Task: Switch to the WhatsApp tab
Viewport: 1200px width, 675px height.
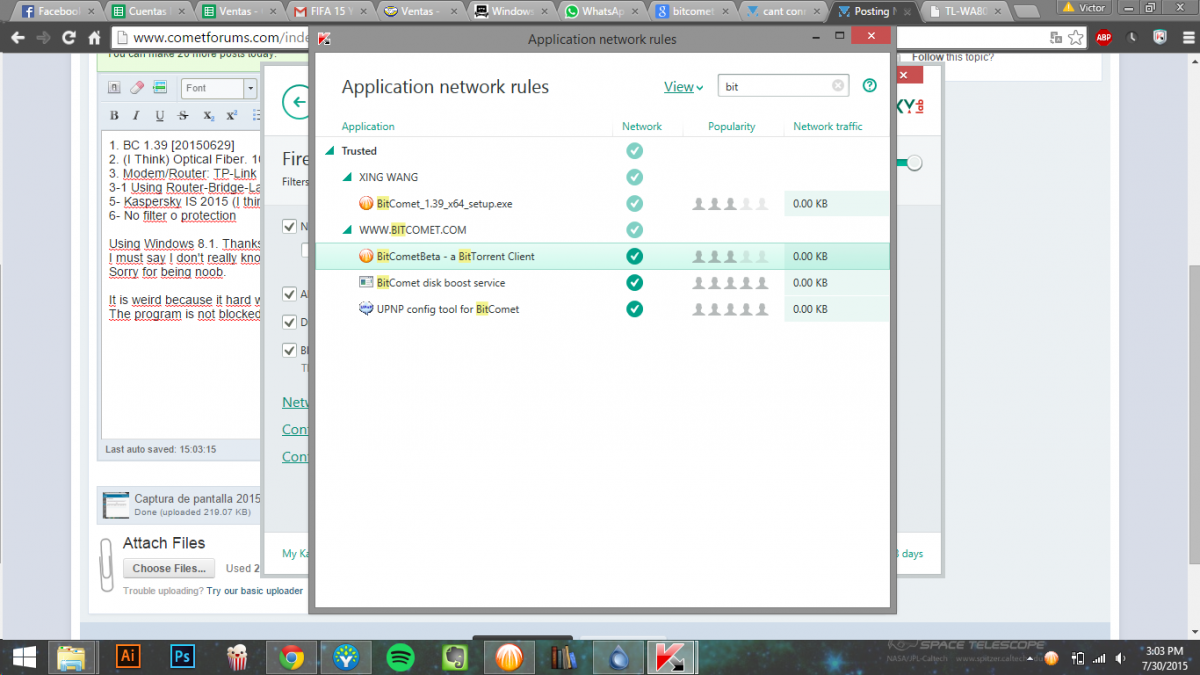Action: 602,11
